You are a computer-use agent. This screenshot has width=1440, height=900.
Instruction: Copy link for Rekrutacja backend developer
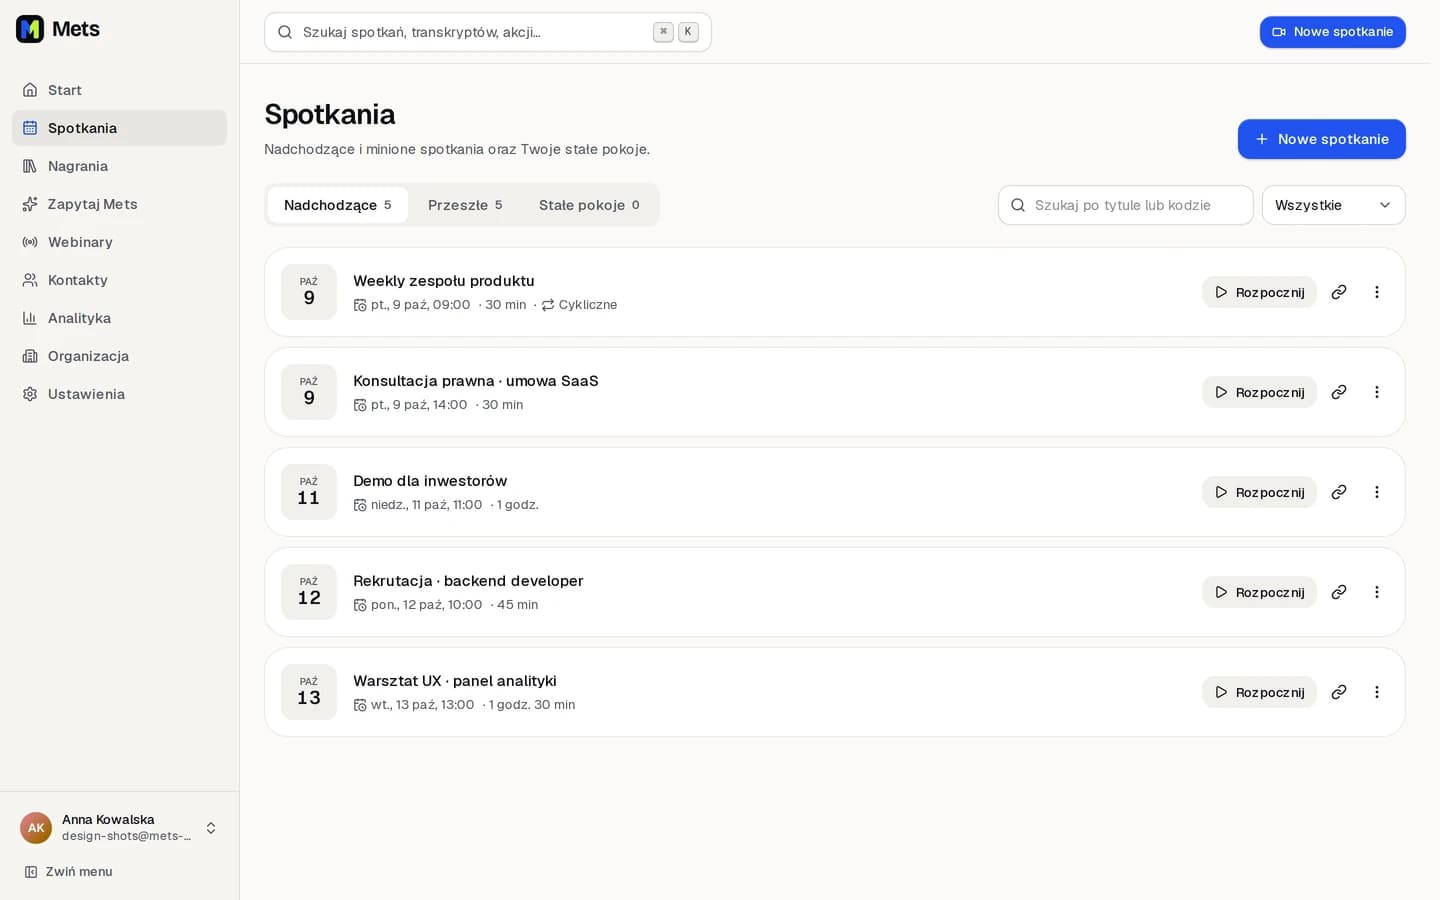(1339, 592)
